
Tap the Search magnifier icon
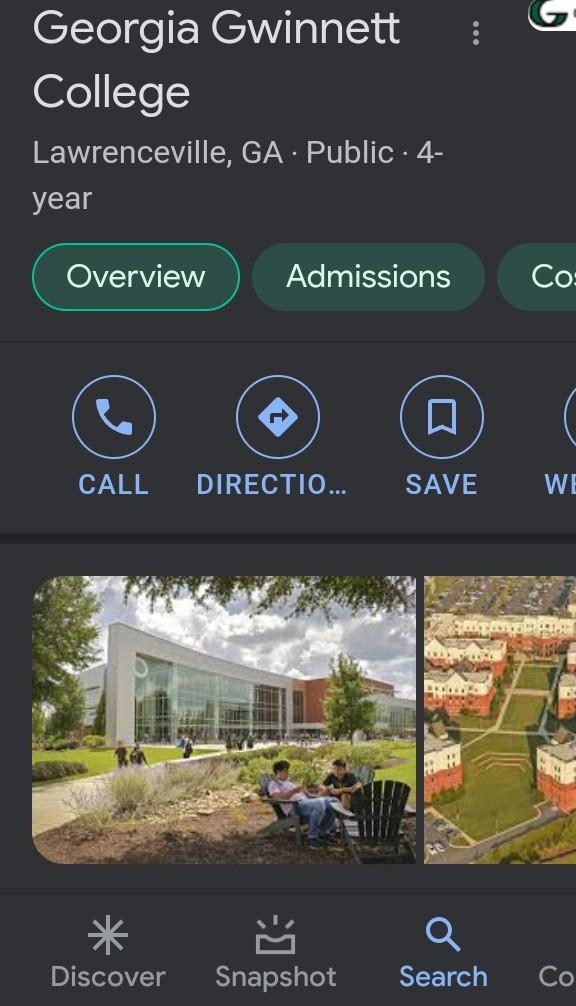pyautogui.click(x=443, y=935)
